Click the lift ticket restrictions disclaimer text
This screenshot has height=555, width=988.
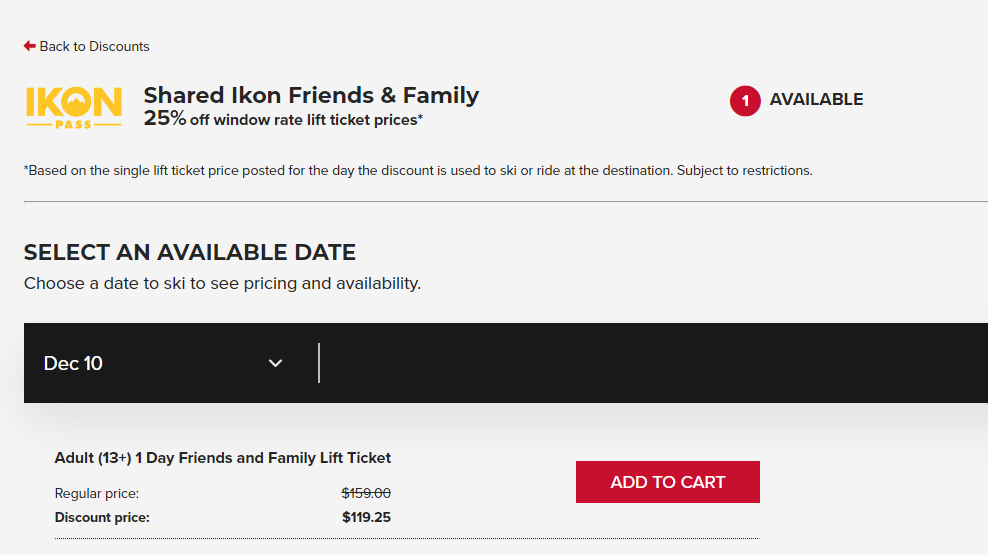pos(418,170)
